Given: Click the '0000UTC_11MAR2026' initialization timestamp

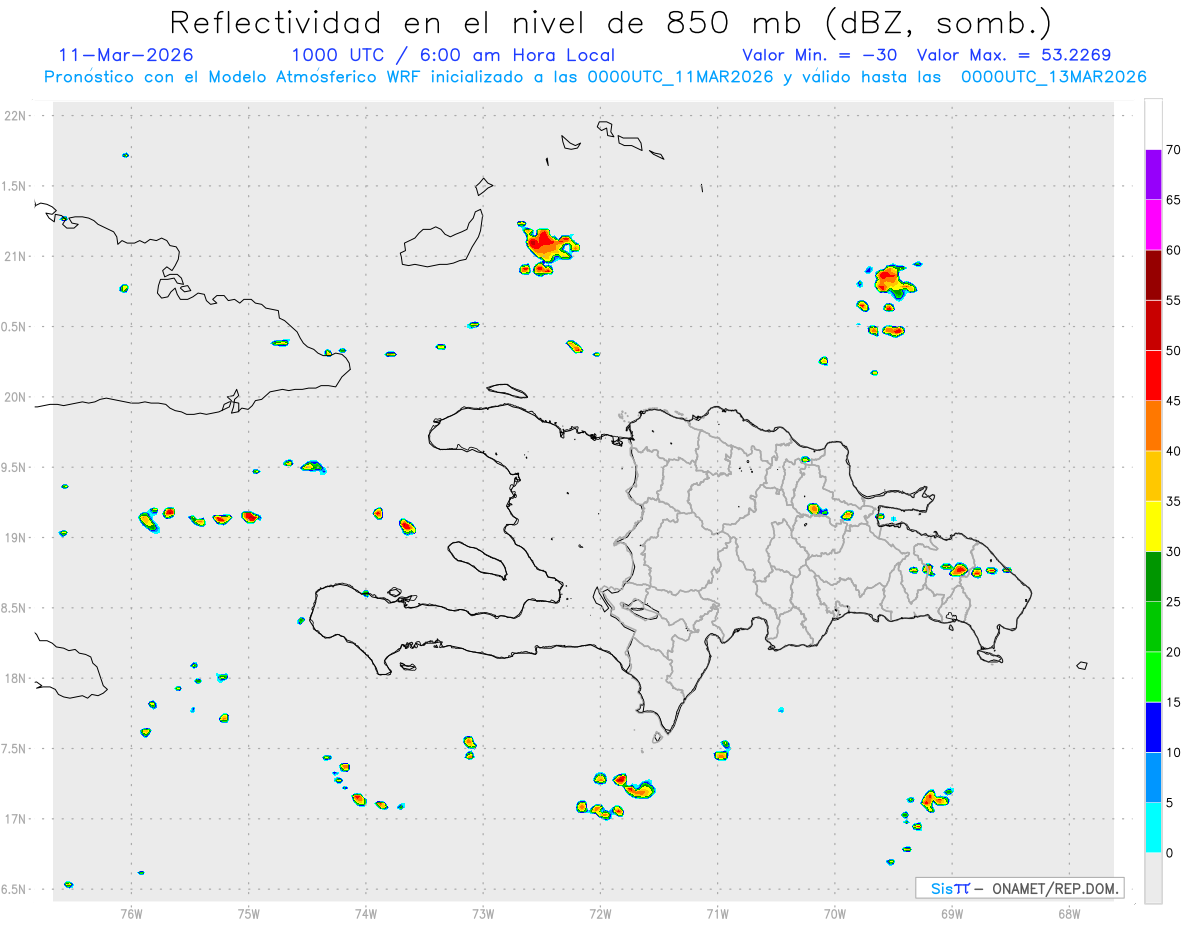Looking at the screenshot, I should click(680, 77).
